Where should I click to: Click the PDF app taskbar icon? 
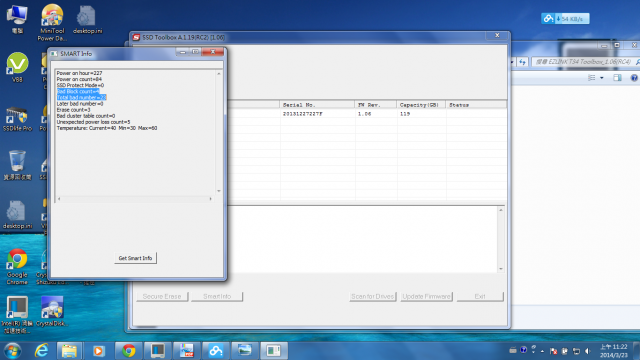click(x=187, y=351)
